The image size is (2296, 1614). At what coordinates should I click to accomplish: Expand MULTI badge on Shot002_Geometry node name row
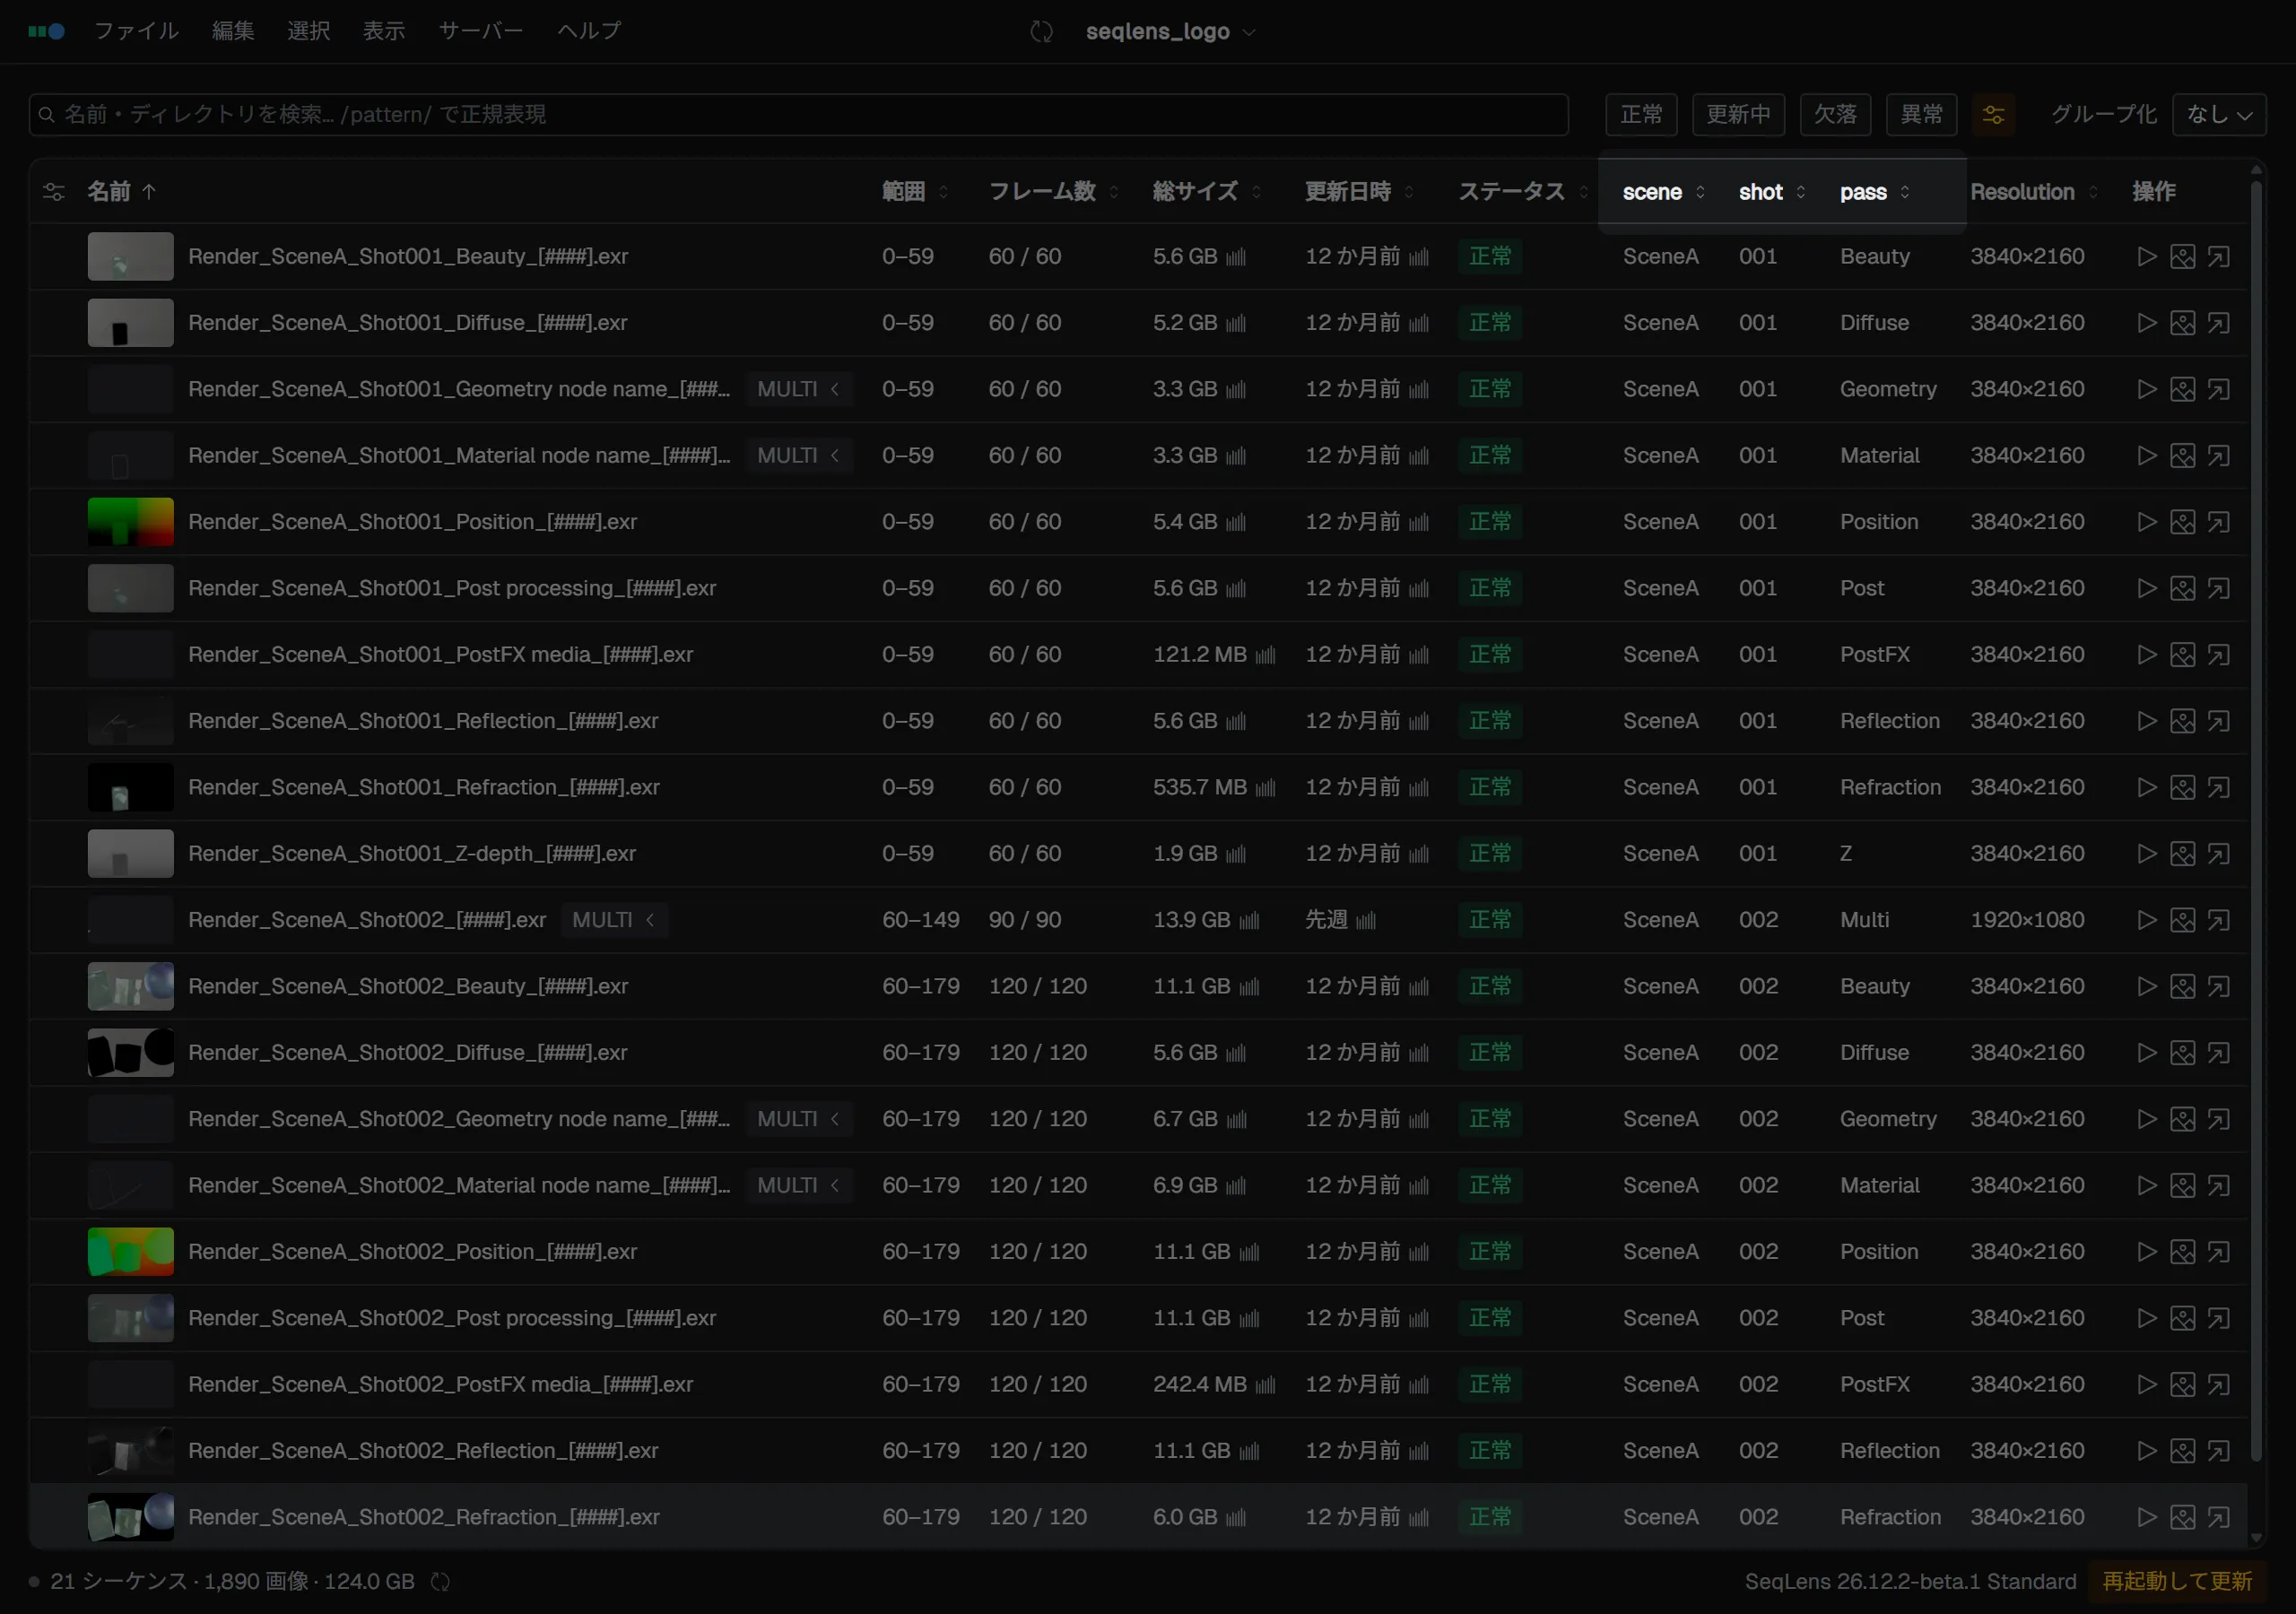pyautogui.click(x=798, y=1119)
